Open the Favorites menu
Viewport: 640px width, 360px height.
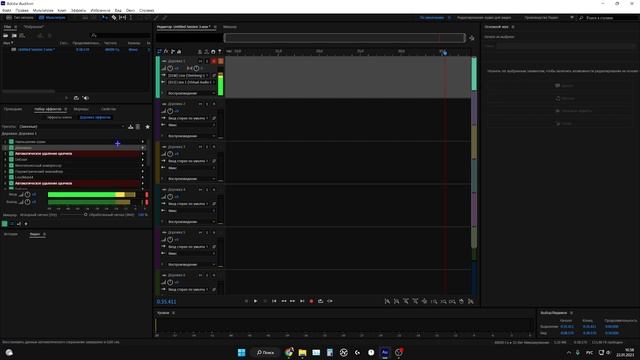pyautogui.click(x=100, y=10)
